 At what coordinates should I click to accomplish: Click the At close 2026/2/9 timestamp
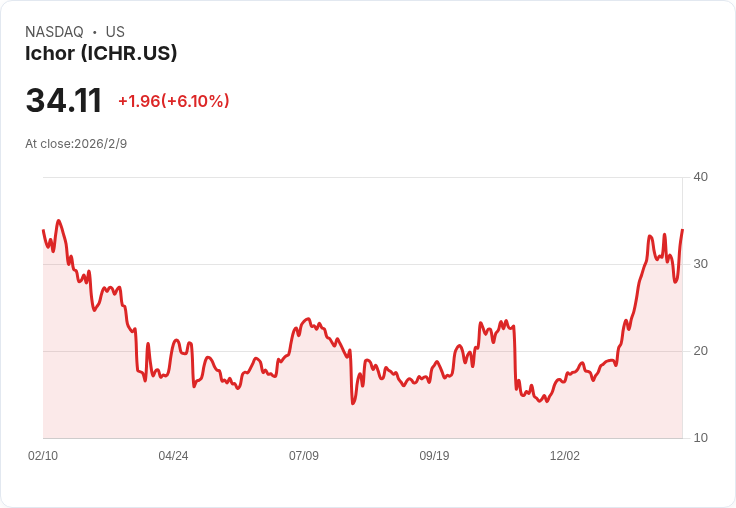coord(76,144)
